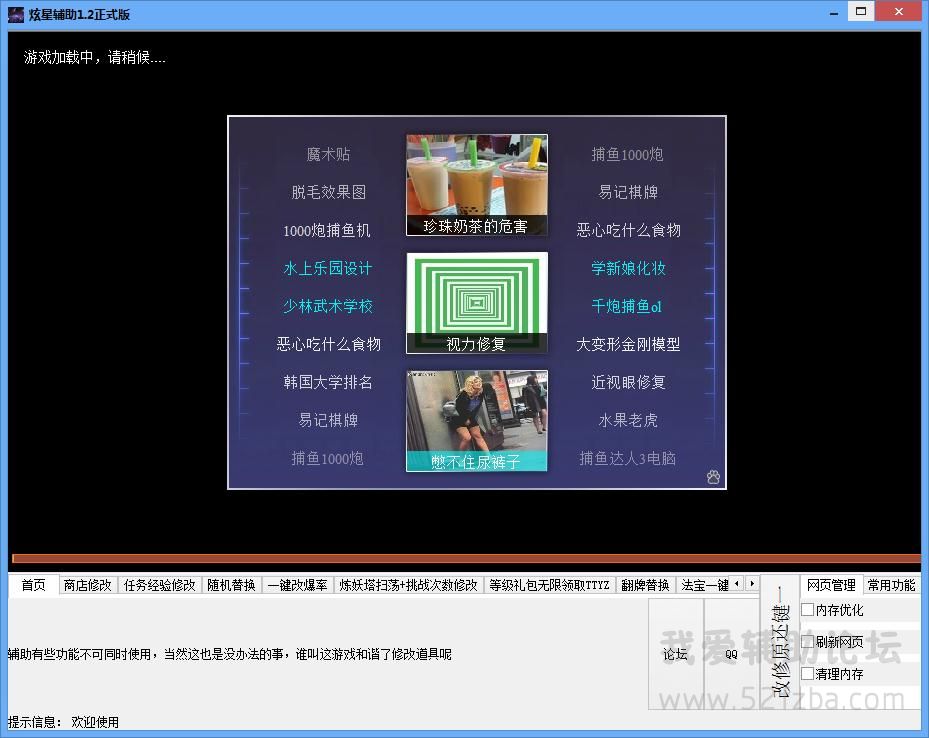Click the 炫星辅助 app icon in title bar
The width and height of the screenshot is (929, 738).
point(16,14)
